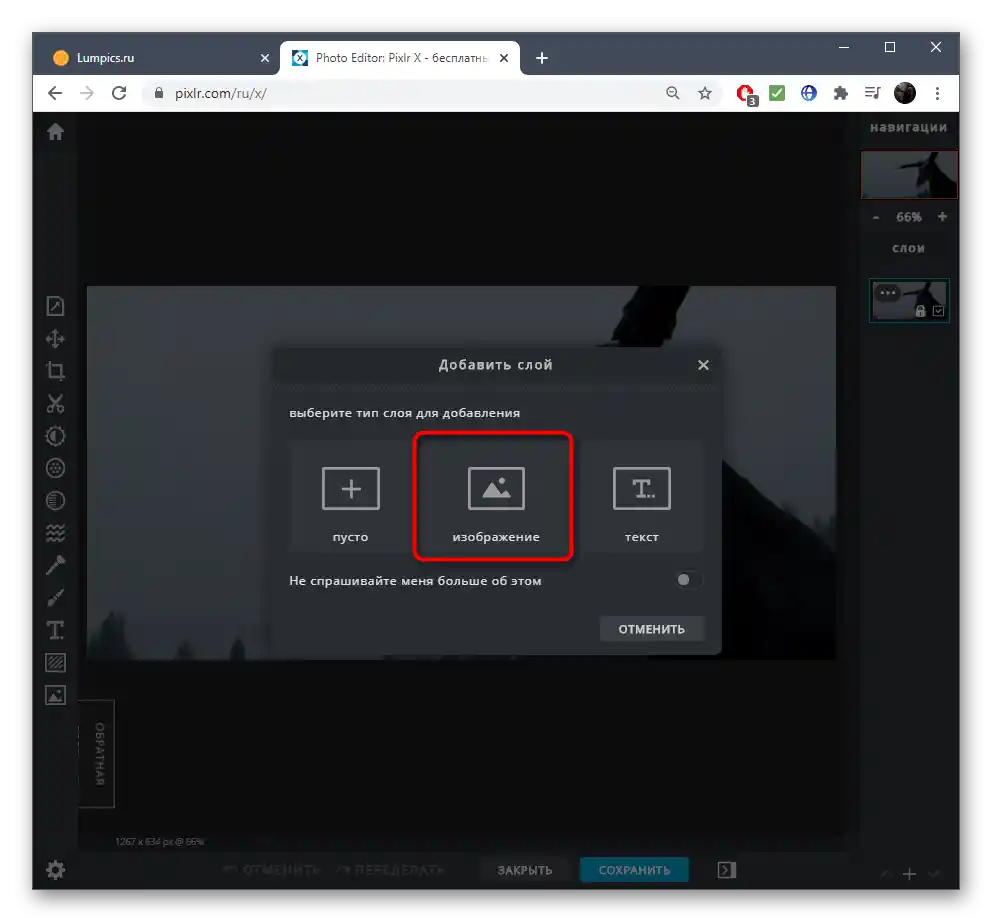Select the Cutout scissors tool
The height and width of the screenshot is (922, 992).
coord(55,403)
